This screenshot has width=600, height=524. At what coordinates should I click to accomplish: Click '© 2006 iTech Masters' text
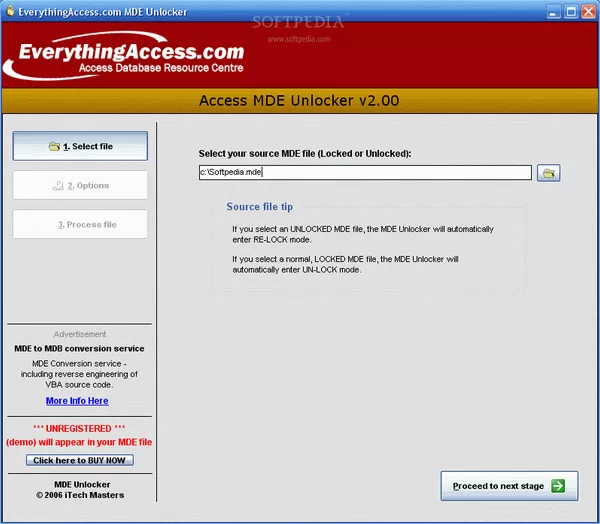pos(80,495)
